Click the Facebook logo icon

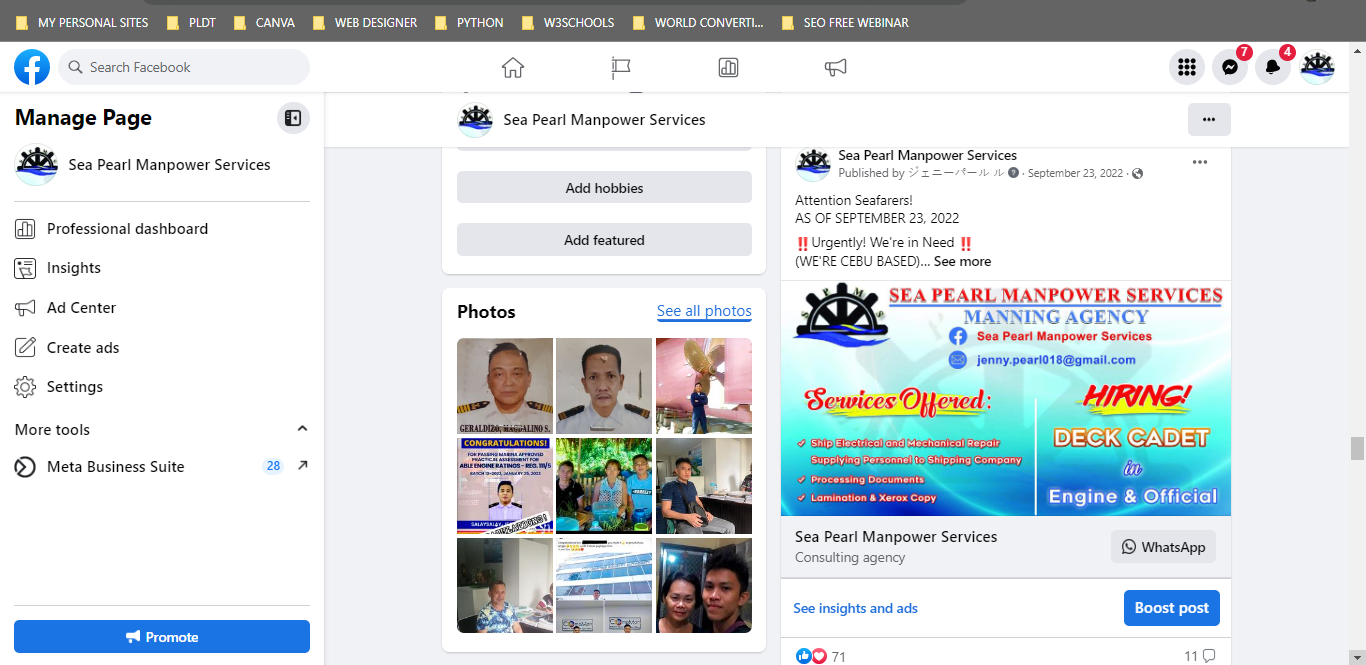coord(32,67)
